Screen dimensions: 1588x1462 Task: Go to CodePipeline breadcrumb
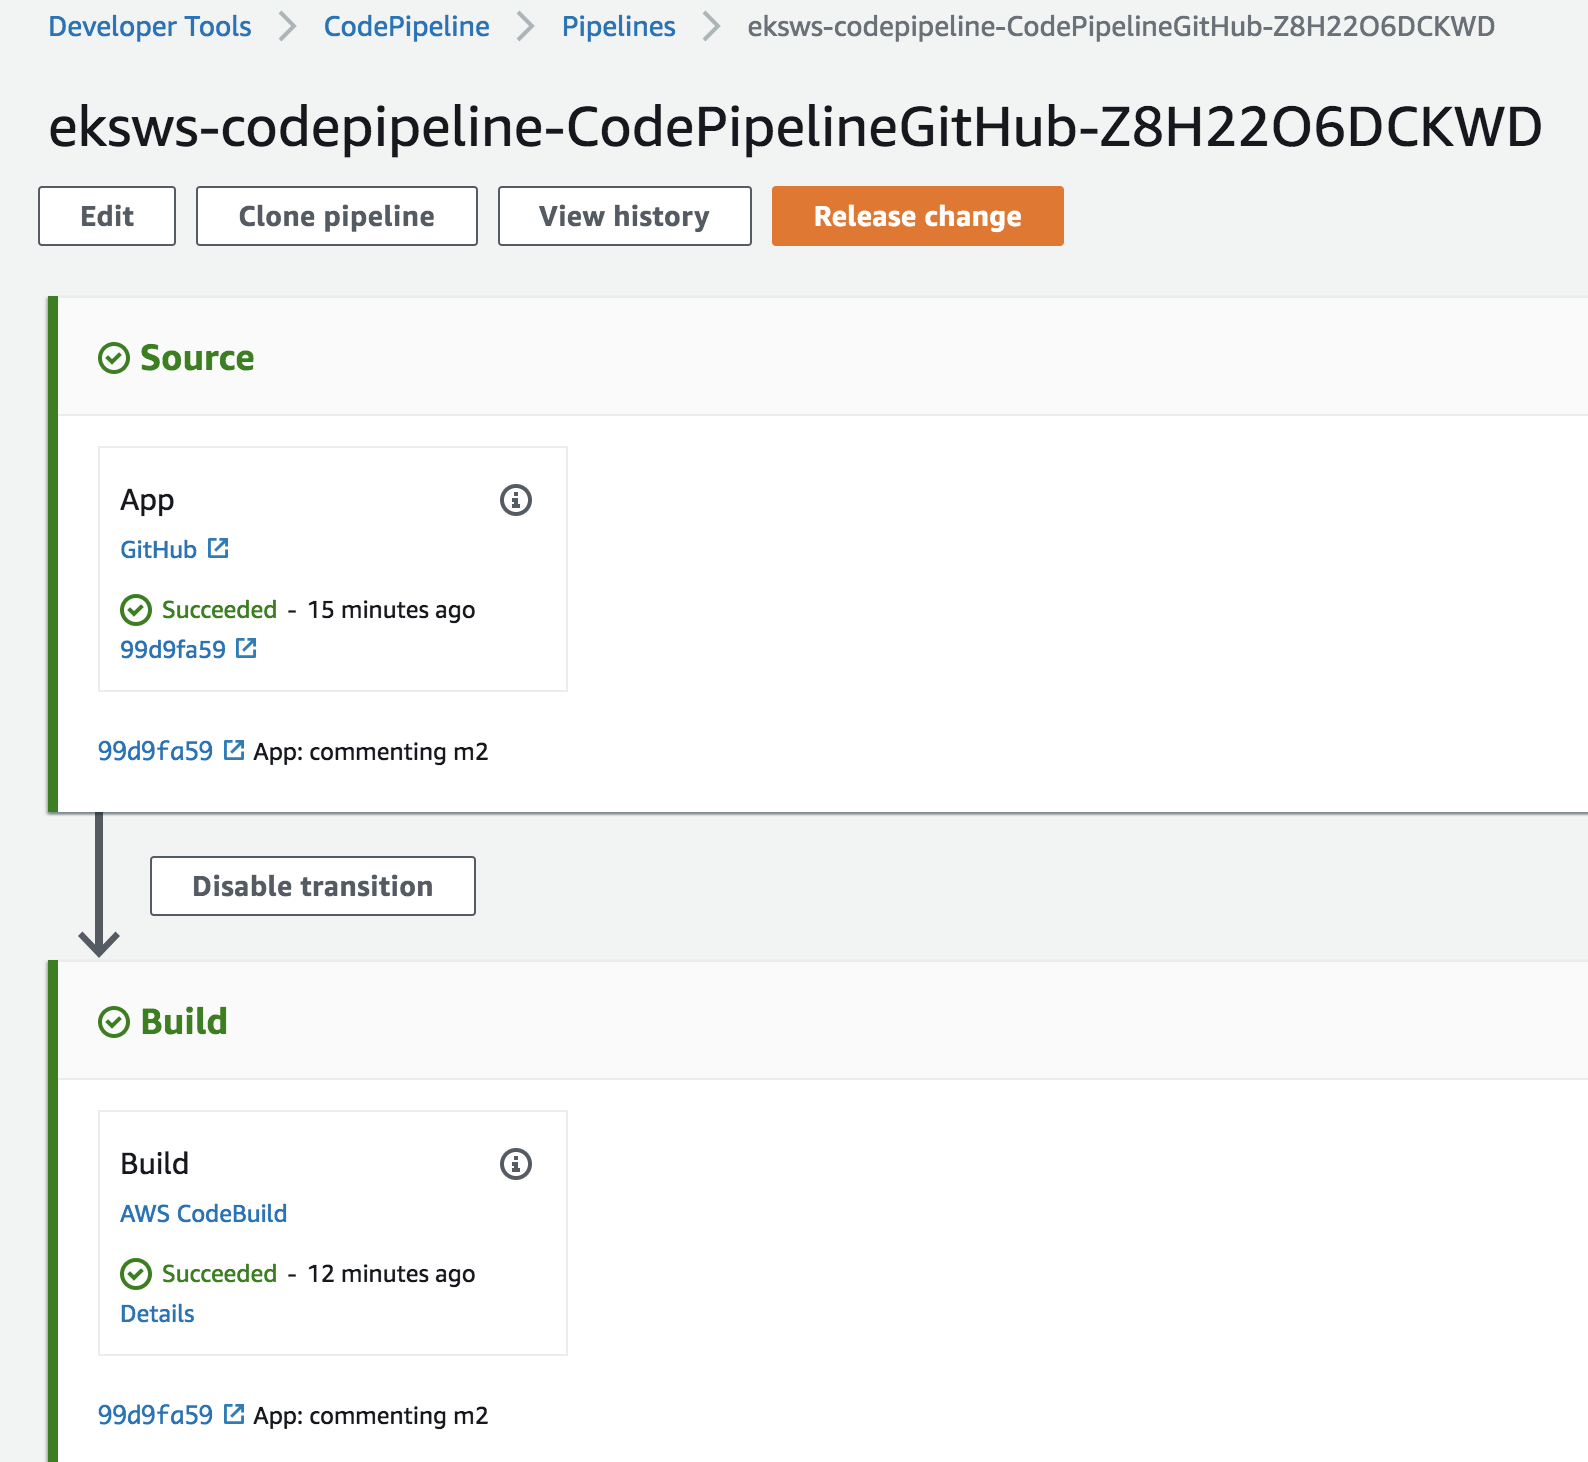[x=407, y=27]
